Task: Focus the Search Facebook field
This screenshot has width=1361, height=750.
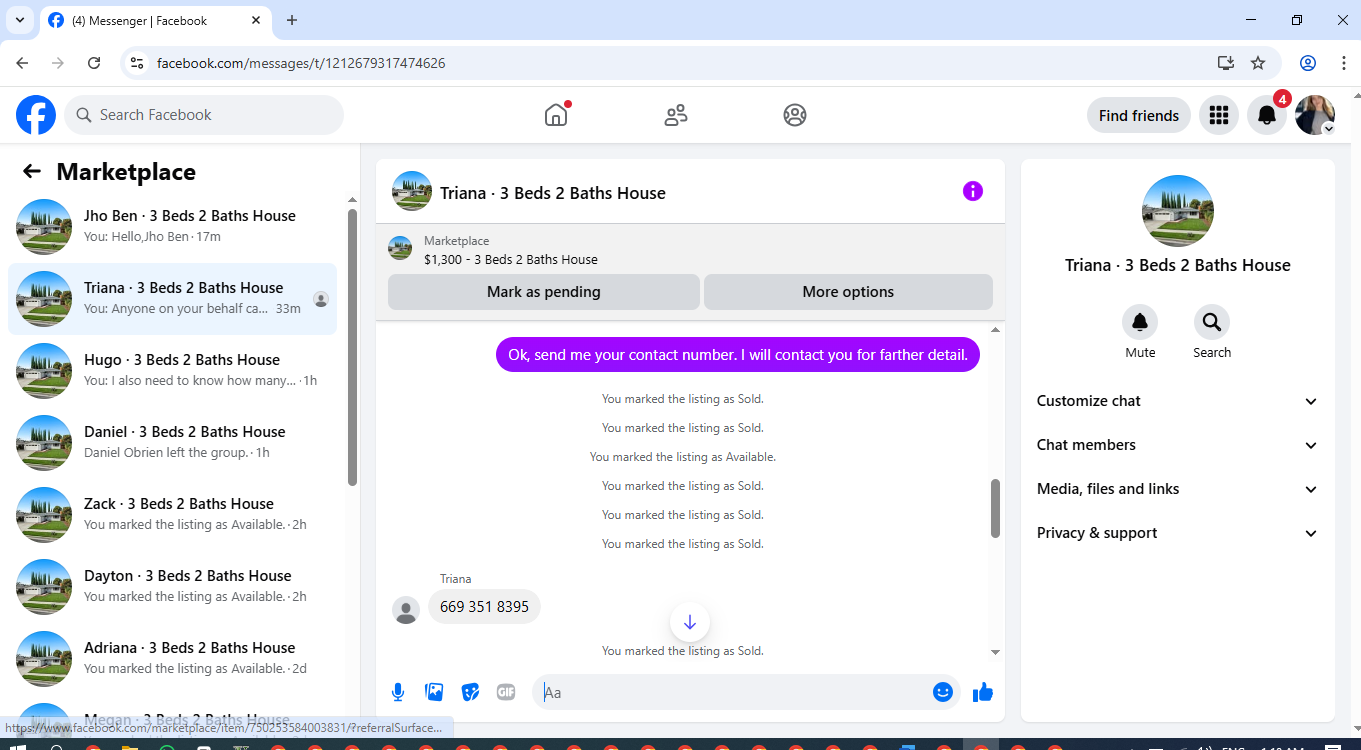Action: pyautogui.click(x=204, y=115)
